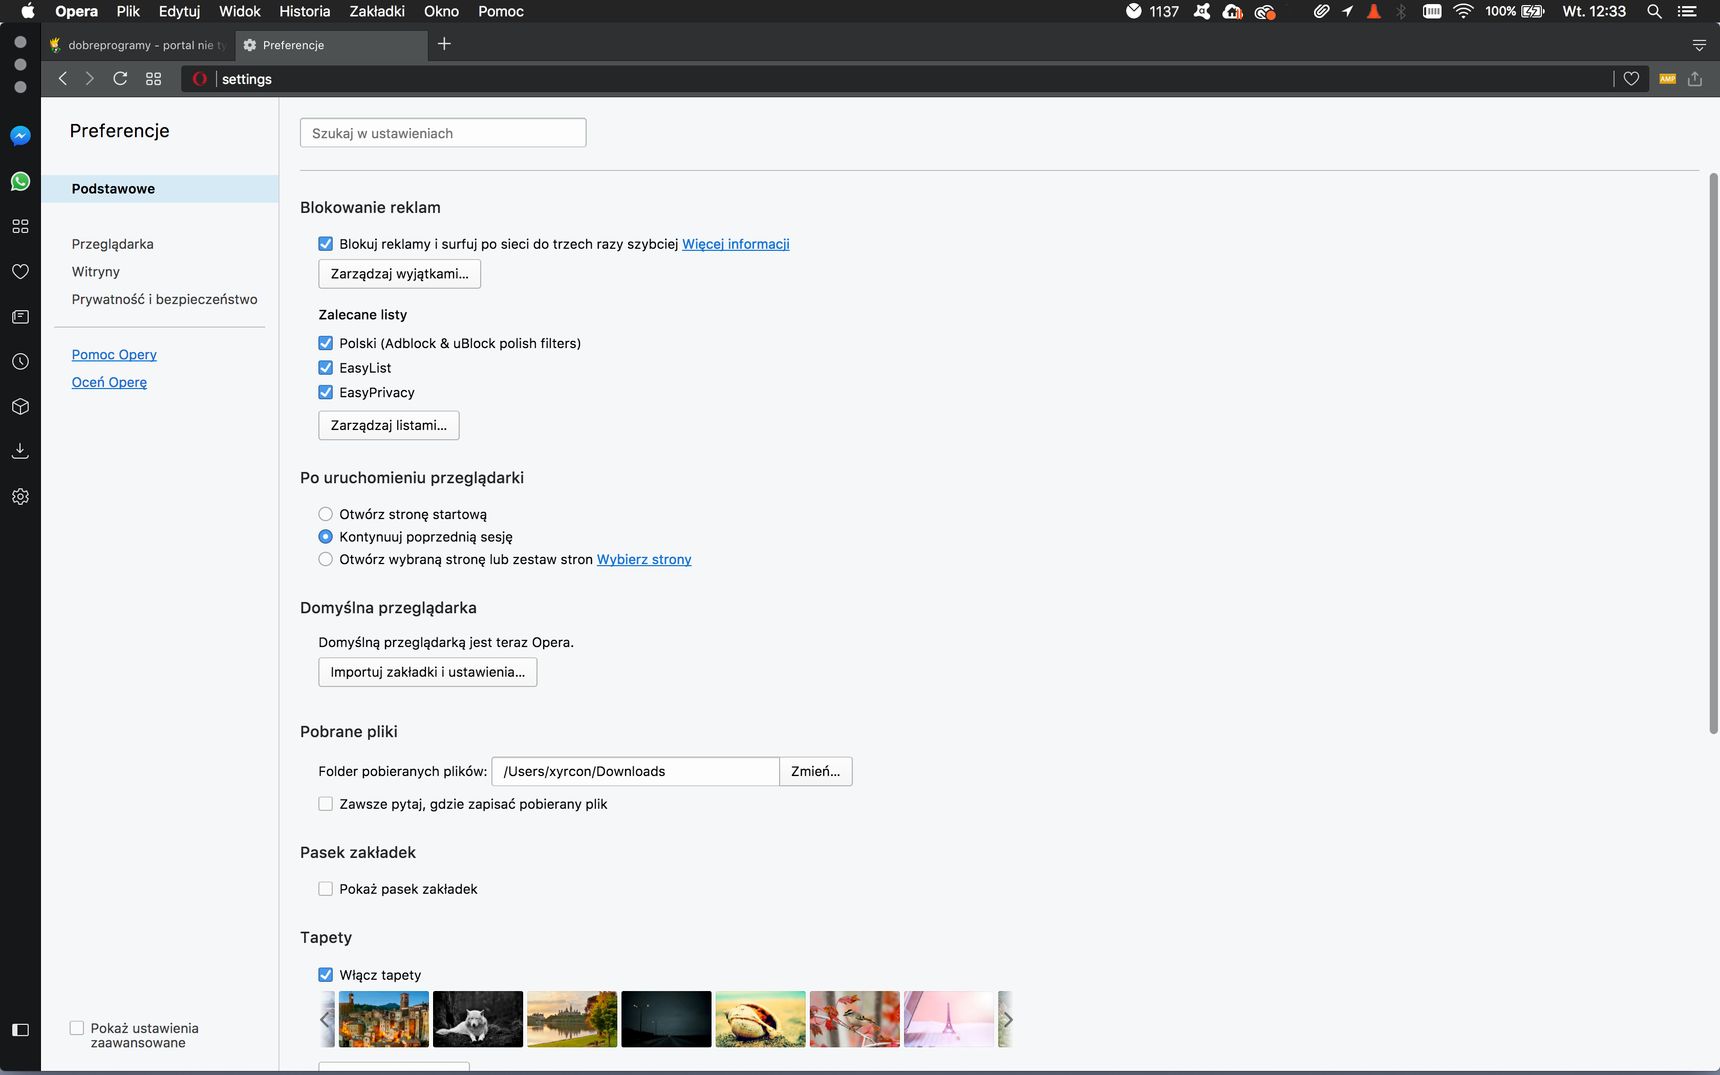Click Zarządzaj listami button
The image size is (1720, 1075).
389,425
